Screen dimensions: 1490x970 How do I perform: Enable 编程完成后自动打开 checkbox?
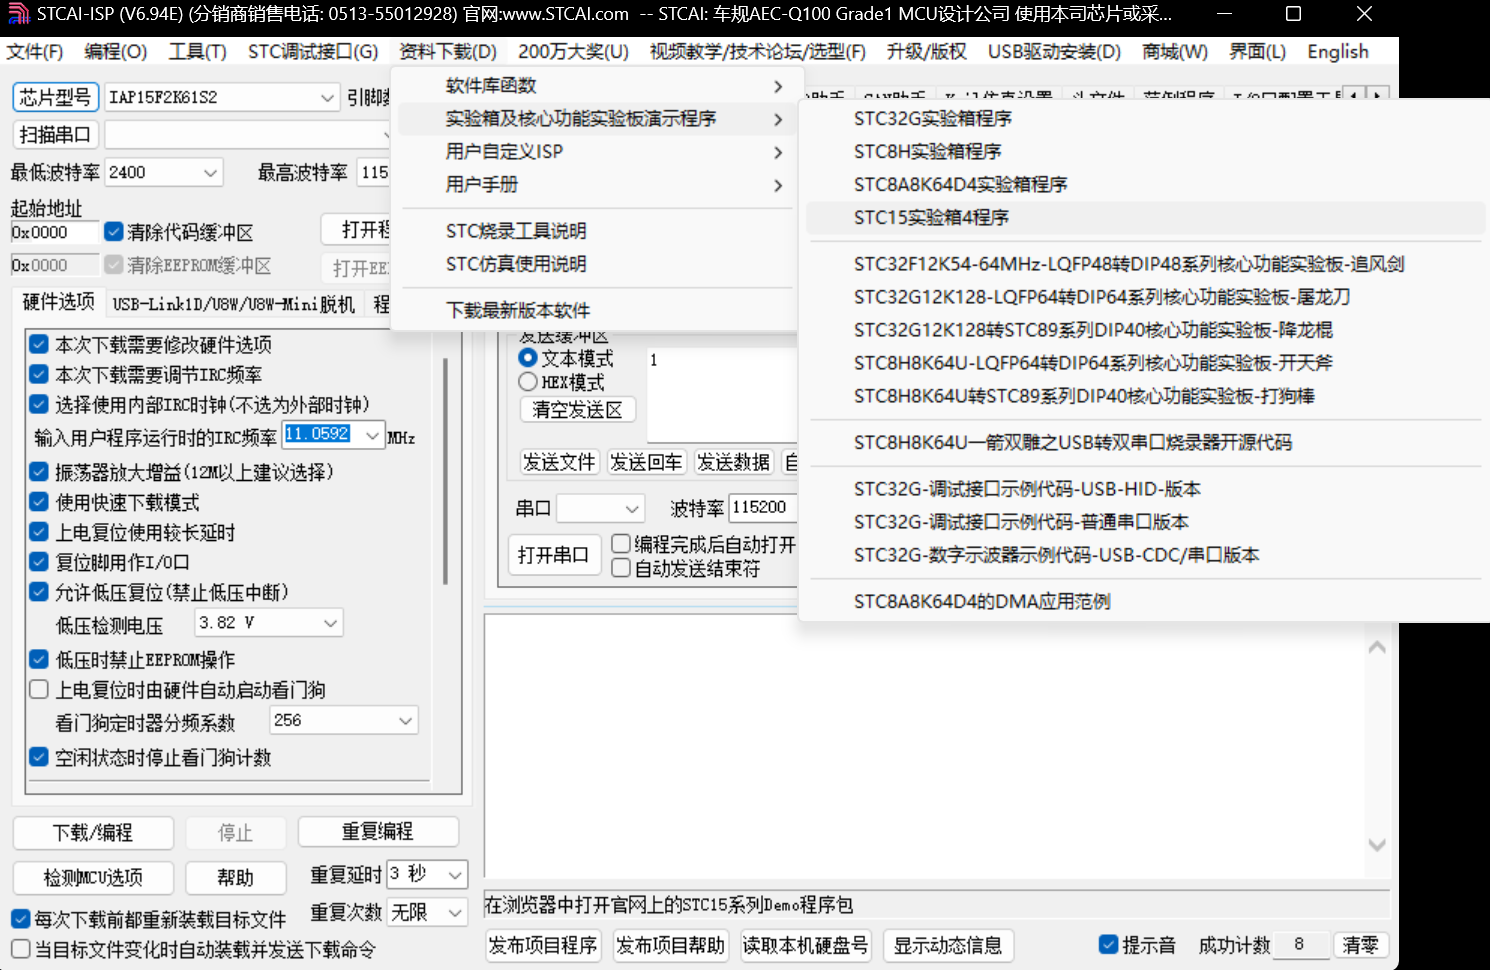click(x=621, y=543)
